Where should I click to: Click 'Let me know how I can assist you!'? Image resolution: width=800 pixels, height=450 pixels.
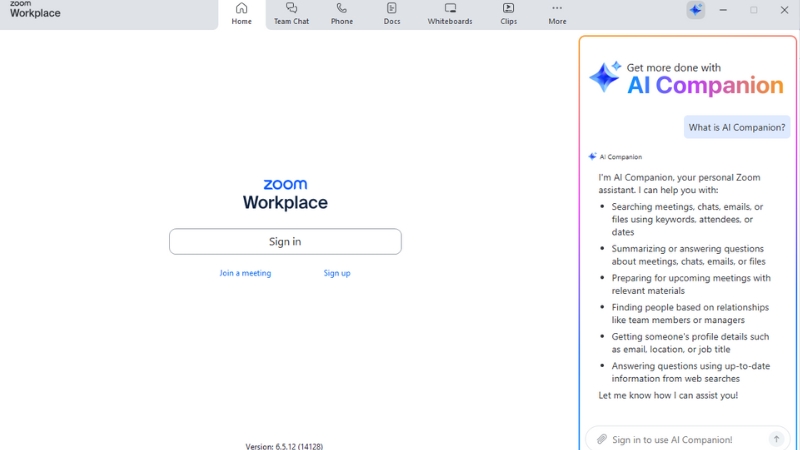[668, 395]
